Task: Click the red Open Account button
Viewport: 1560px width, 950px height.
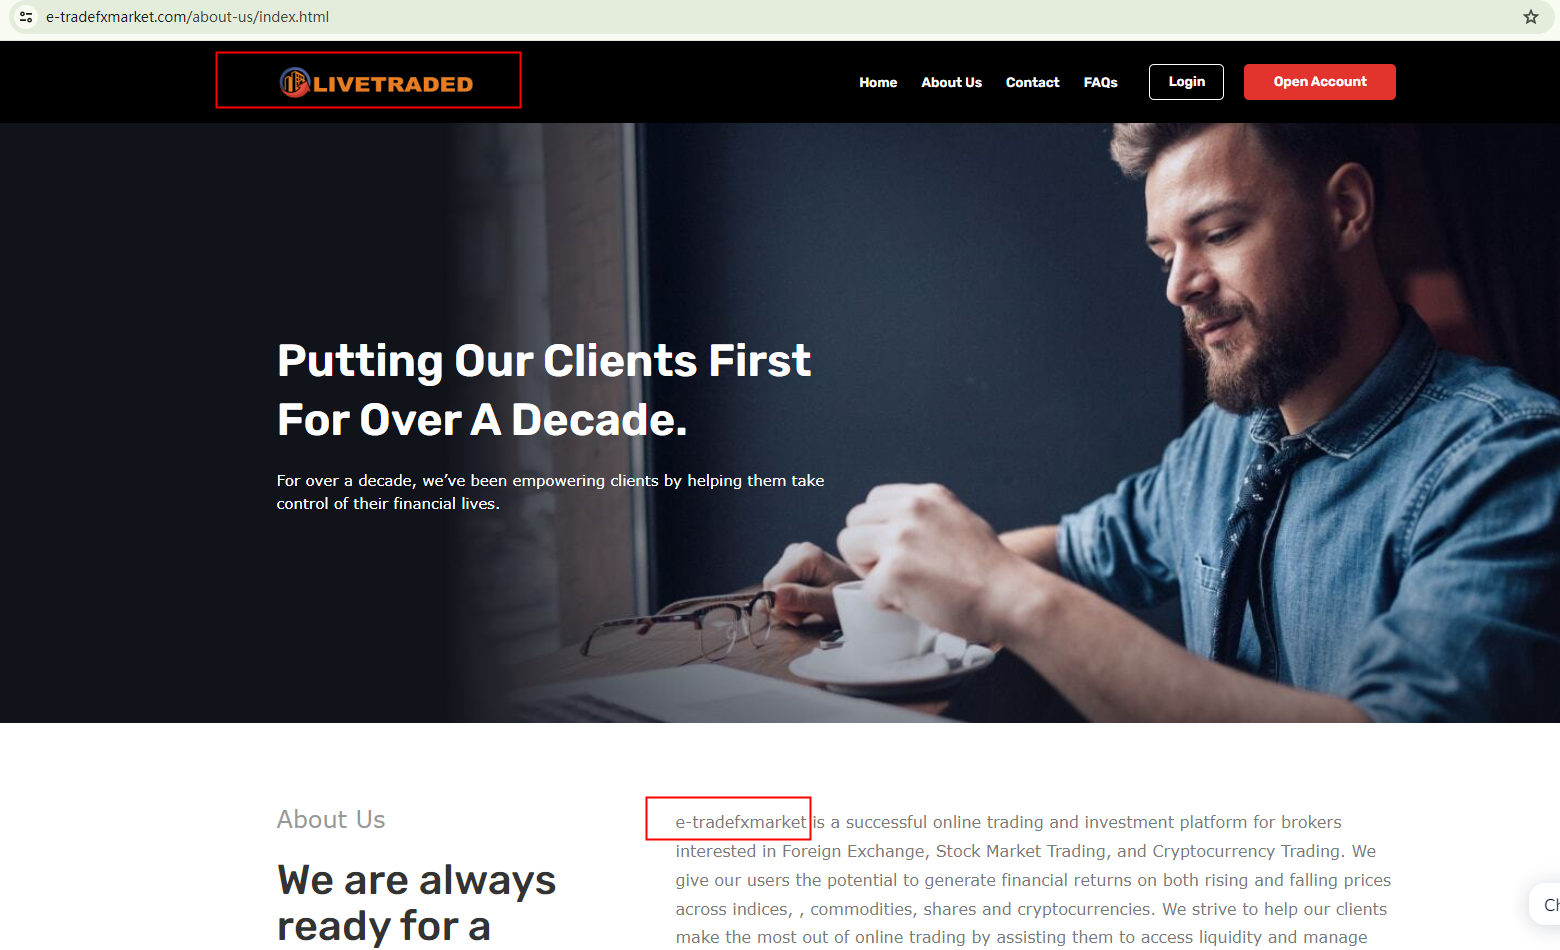Action: (1319, 82)
